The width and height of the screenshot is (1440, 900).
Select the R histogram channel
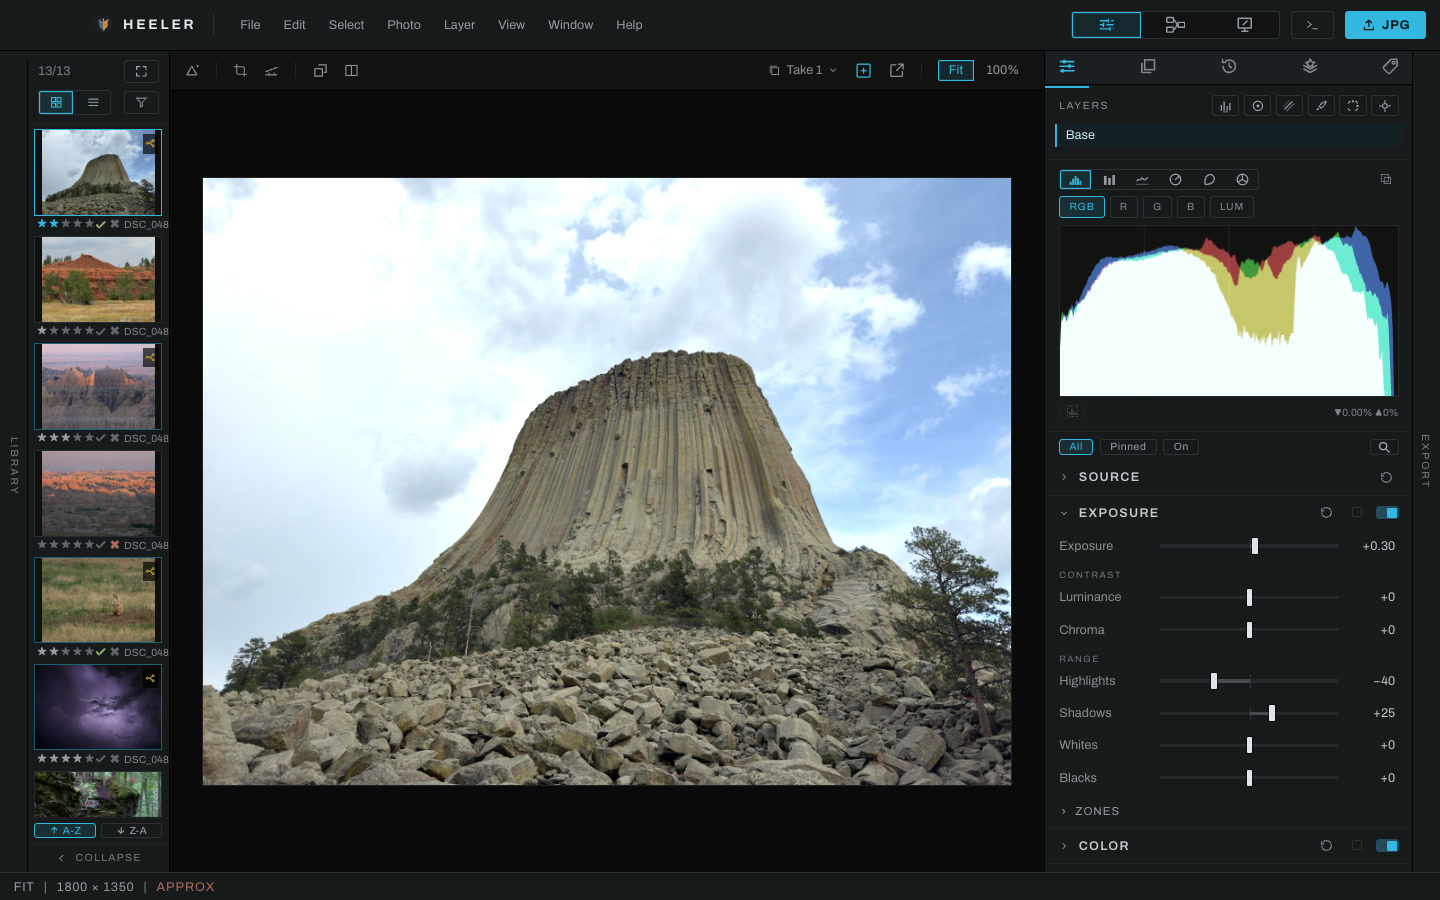1124,207
